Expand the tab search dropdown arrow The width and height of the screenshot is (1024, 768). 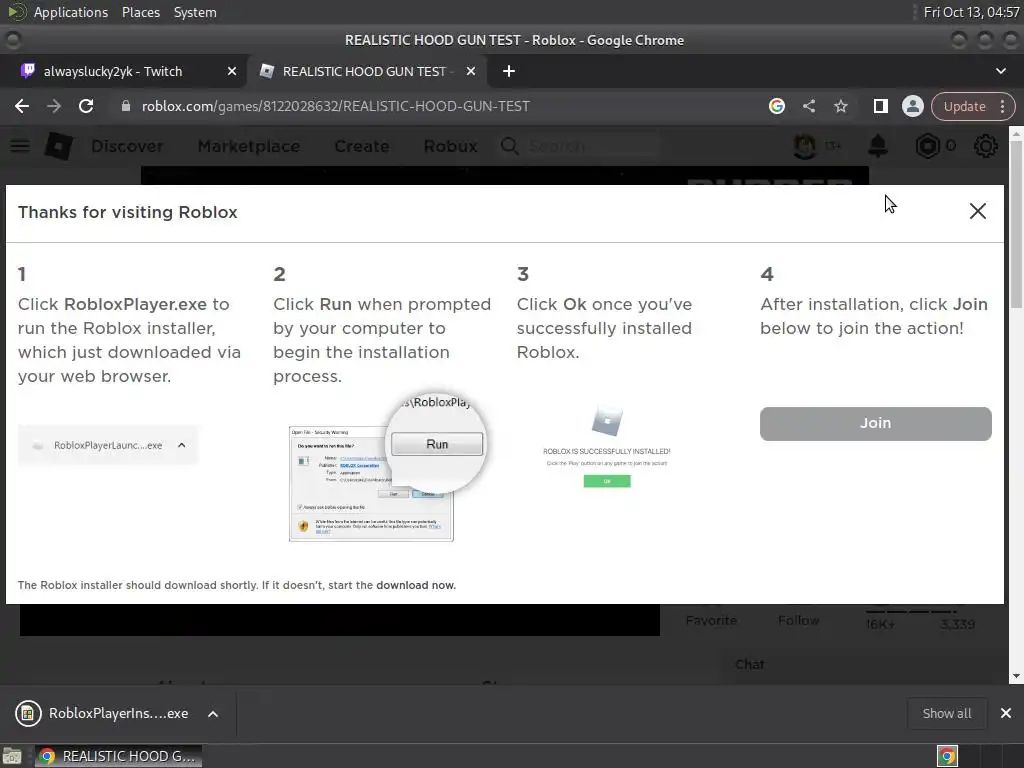[x=1000, y=71]
